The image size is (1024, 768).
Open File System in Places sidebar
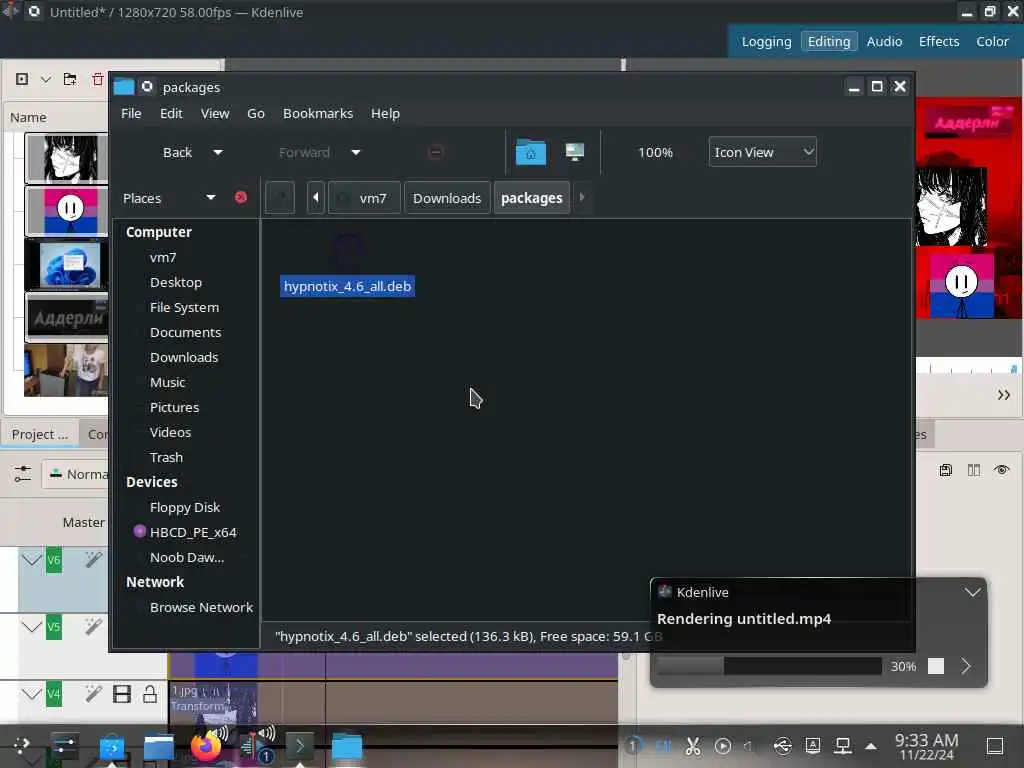pos(184,307)
